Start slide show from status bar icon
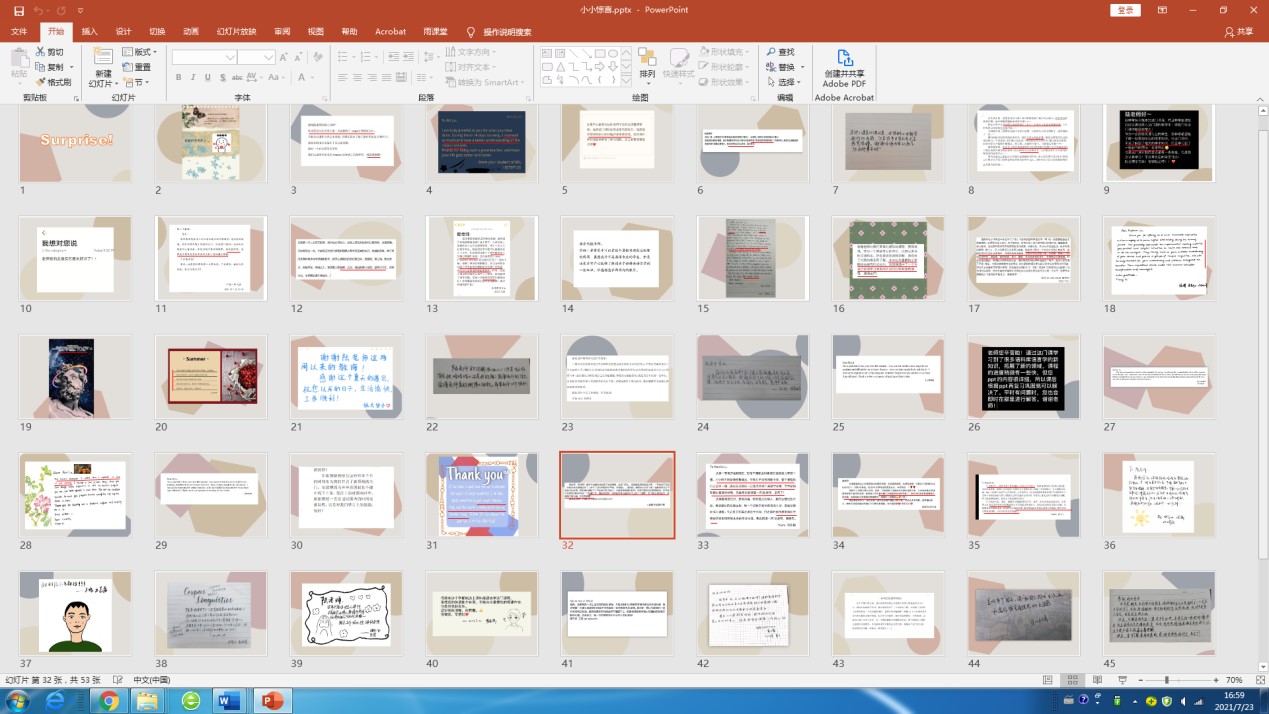The width and height of the screenshot is (1269, 714). pos(1120,680)
